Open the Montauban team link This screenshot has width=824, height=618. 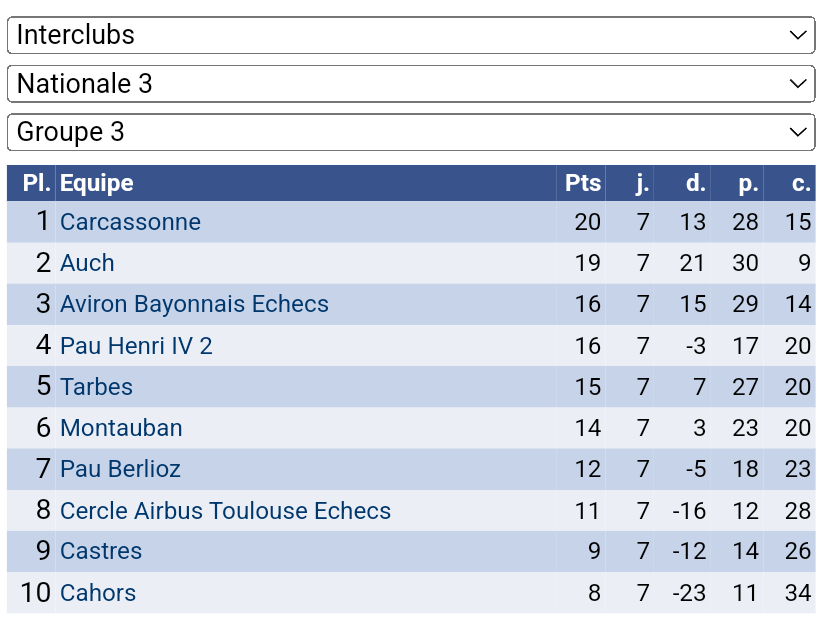pyautogui.click(x=121, y=428)
